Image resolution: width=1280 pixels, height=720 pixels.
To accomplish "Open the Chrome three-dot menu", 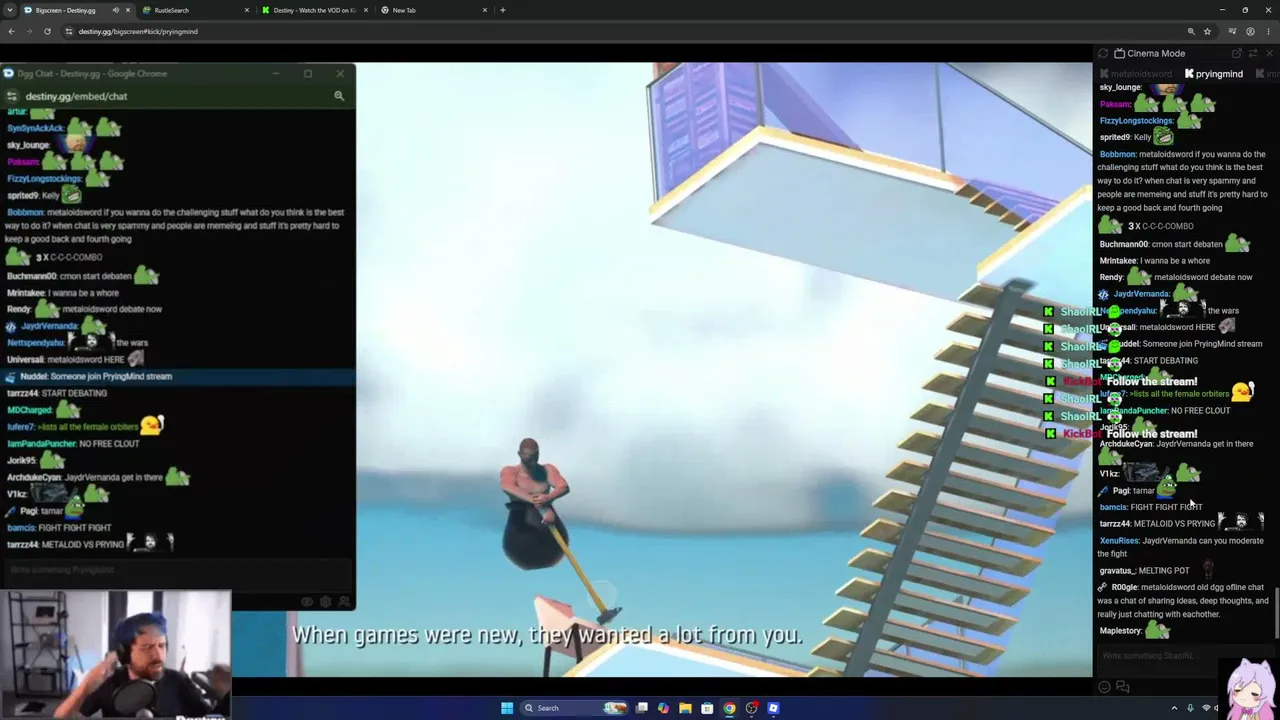I will 1268,31.
